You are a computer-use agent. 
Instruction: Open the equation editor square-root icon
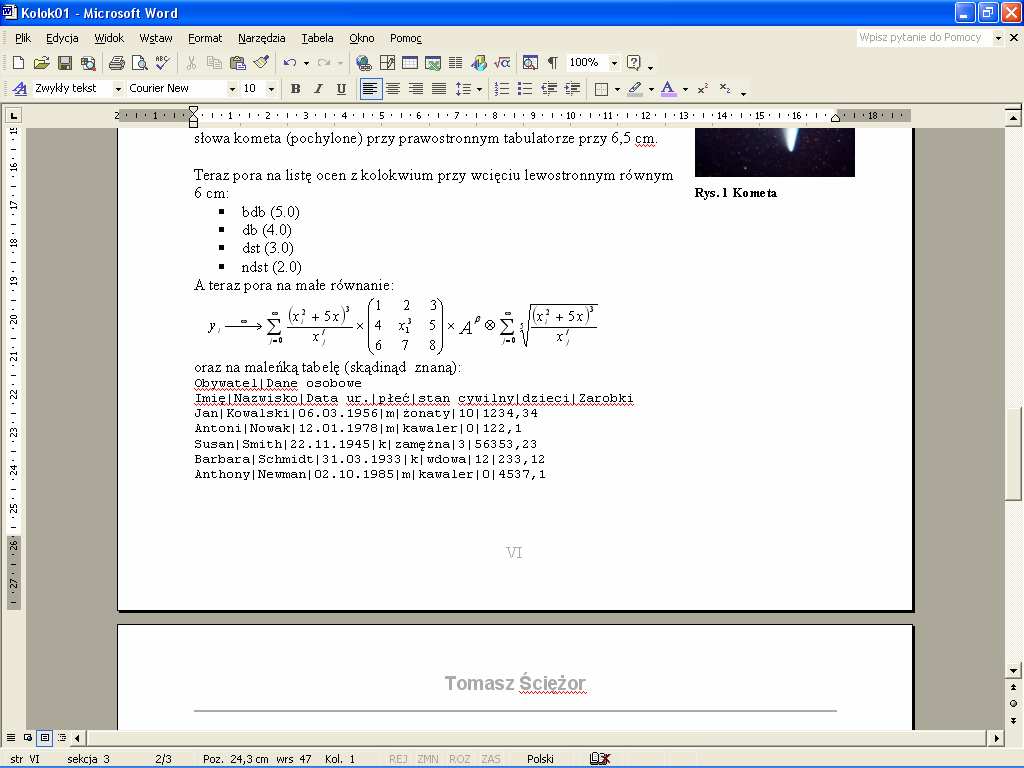pyautogui.click(x=502, y=63)
